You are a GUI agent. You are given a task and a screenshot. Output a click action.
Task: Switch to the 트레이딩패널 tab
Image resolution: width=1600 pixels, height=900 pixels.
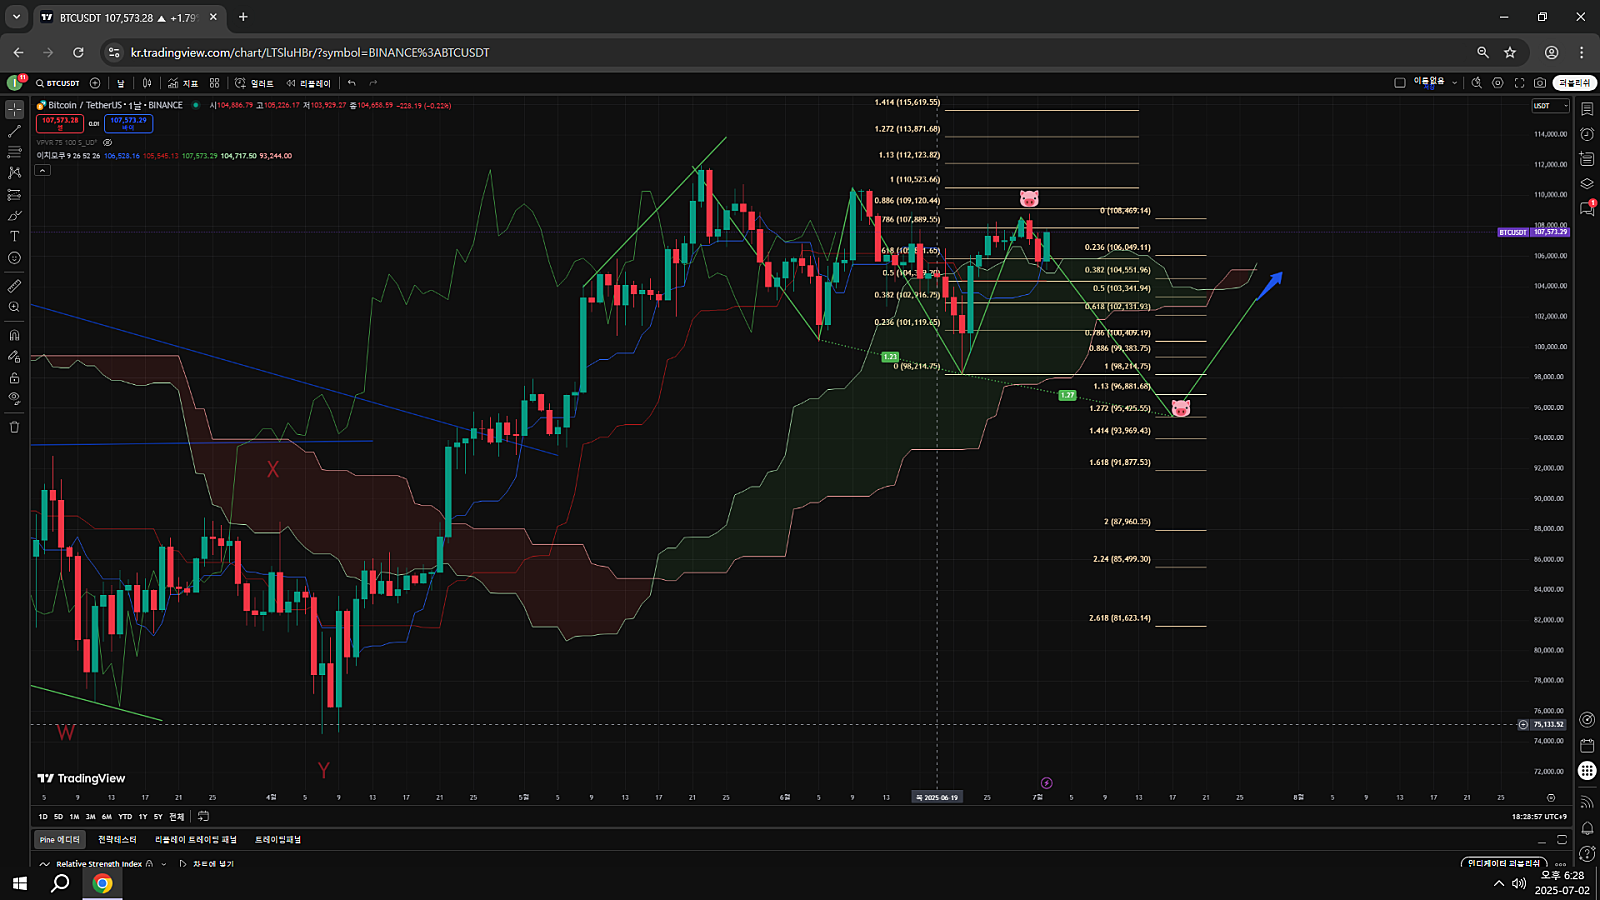coord(278,840)
